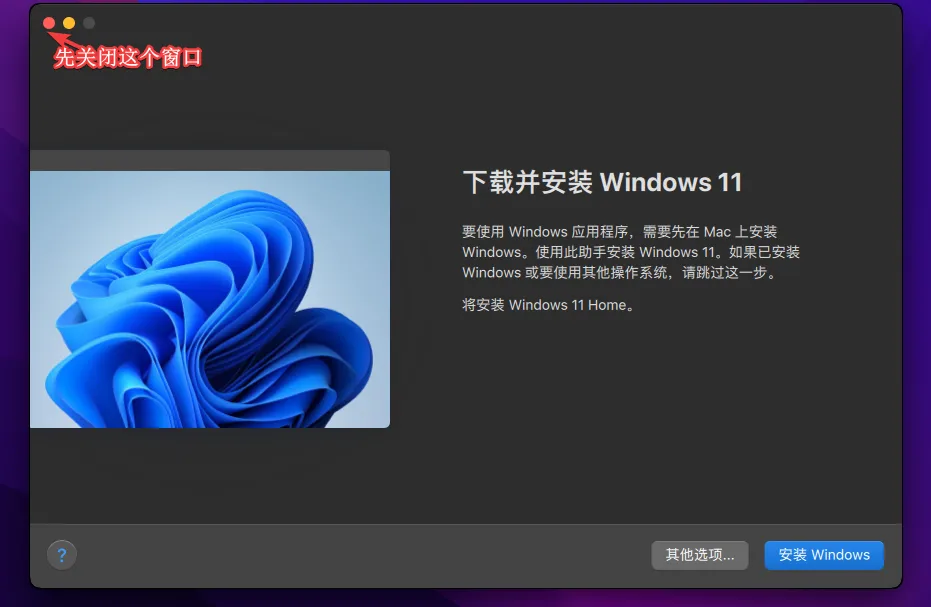Select the 下载并安装 Windows 11 heading
This screenshot has width=931, height=607.
(602, 183)
